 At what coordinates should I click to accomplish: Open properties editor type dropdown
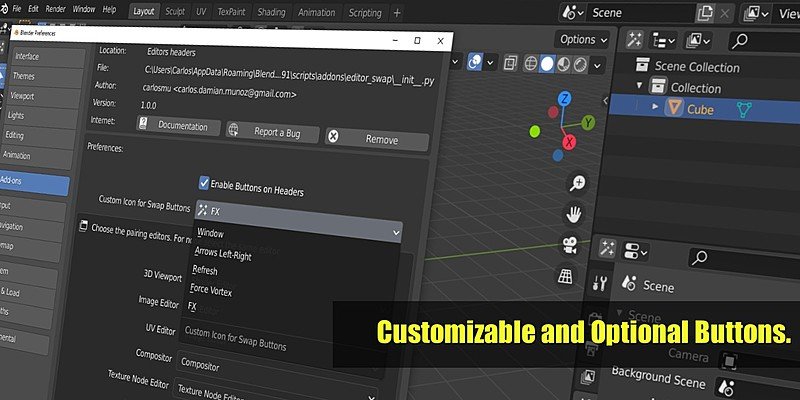pos(636,251)
